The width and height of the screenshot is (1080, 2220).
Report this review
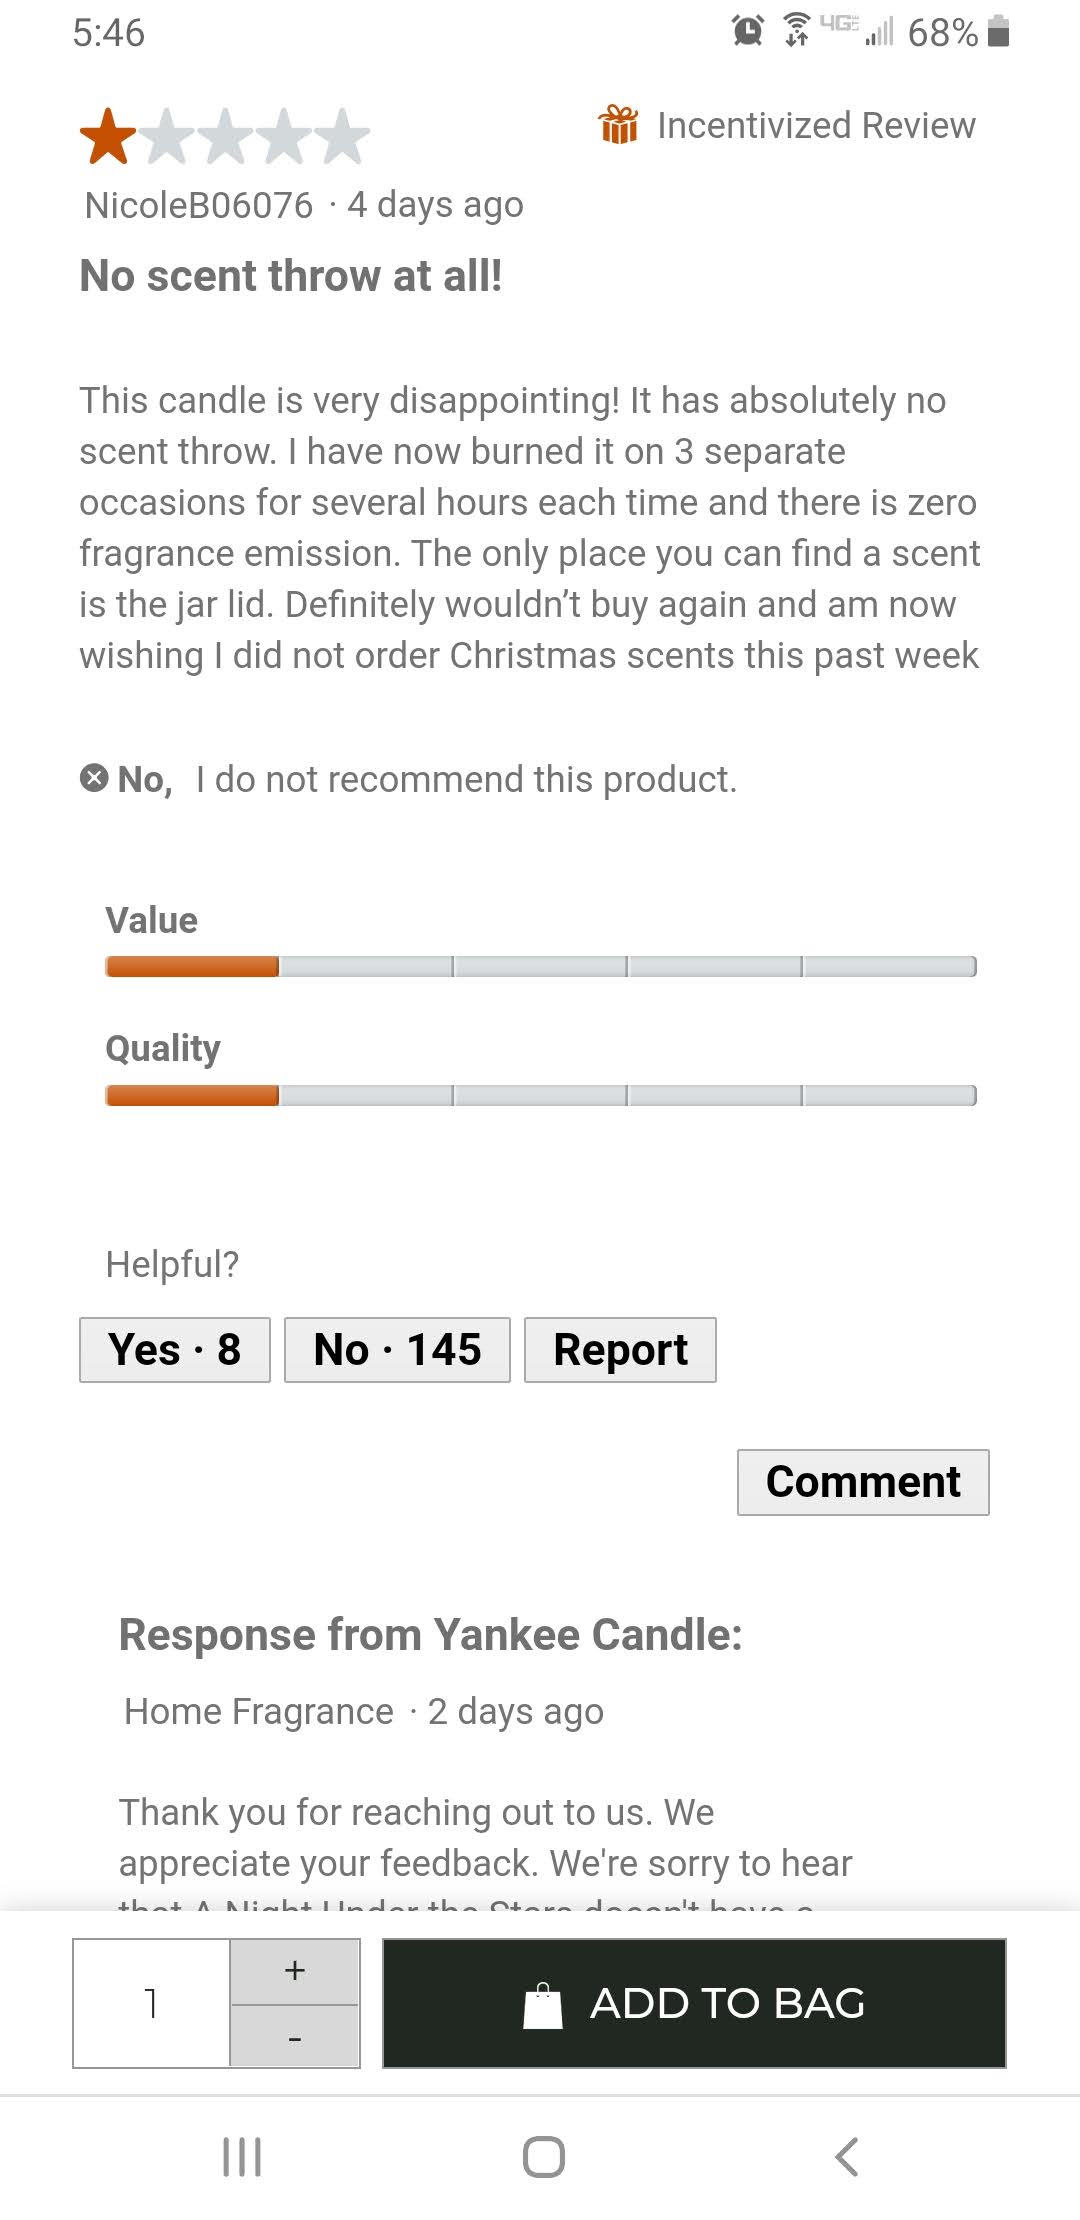point(620,1350)
